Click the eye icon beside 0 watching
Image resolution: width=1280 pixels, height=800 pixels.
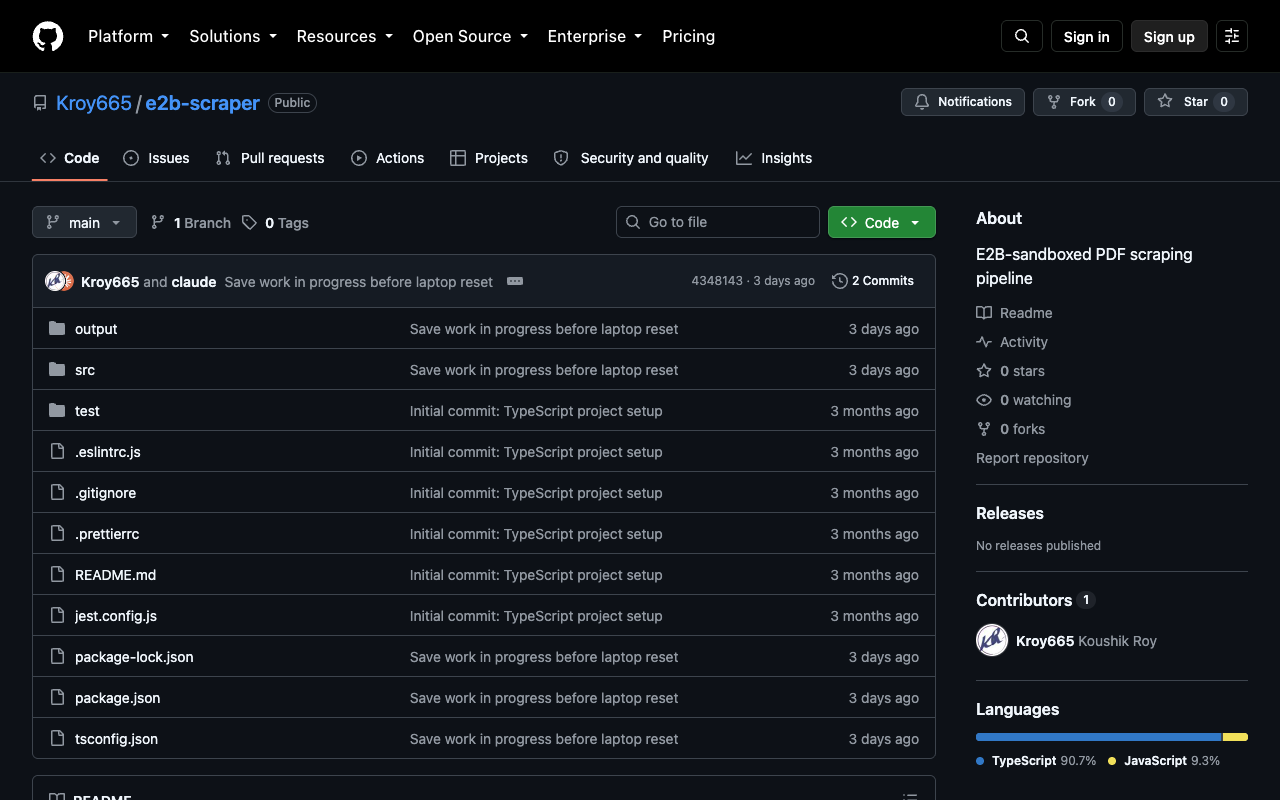[984, 400]
